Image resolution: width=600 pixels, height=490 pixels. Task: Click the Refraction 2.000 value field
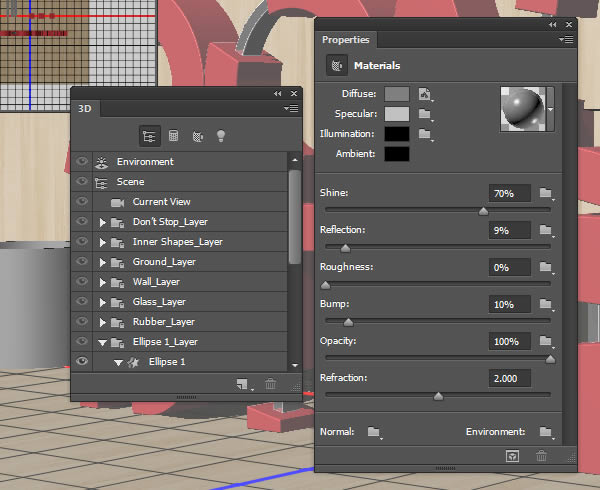(x=510, y=378)
